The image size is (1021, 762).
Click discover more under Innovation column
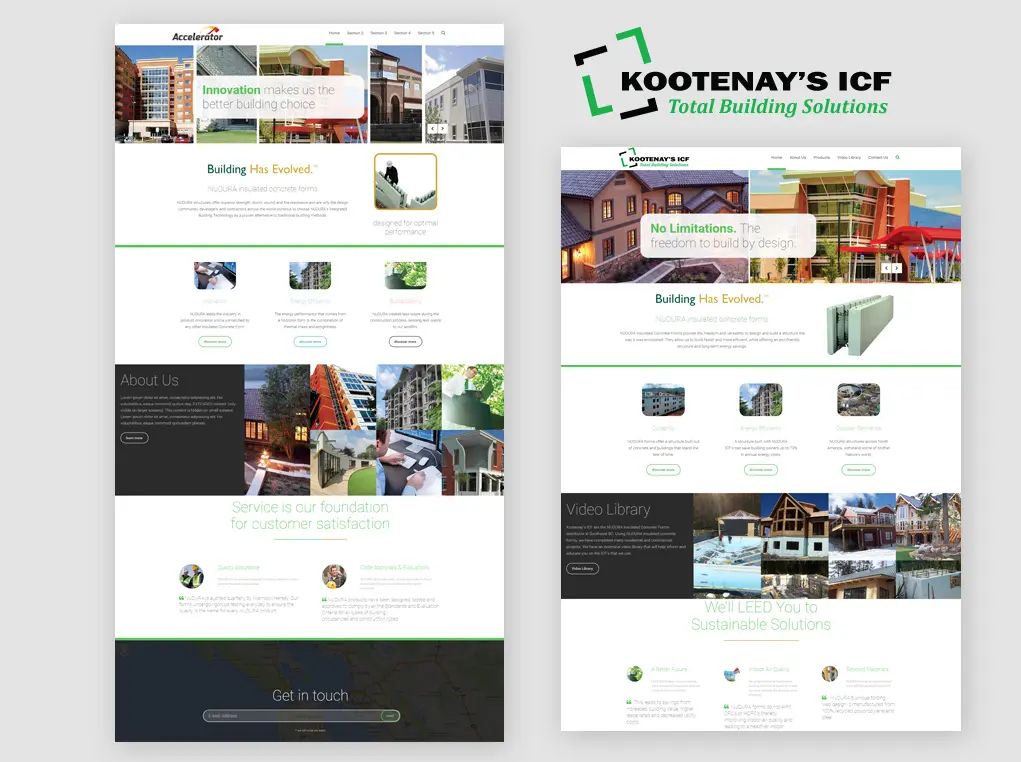coord(215,341)
